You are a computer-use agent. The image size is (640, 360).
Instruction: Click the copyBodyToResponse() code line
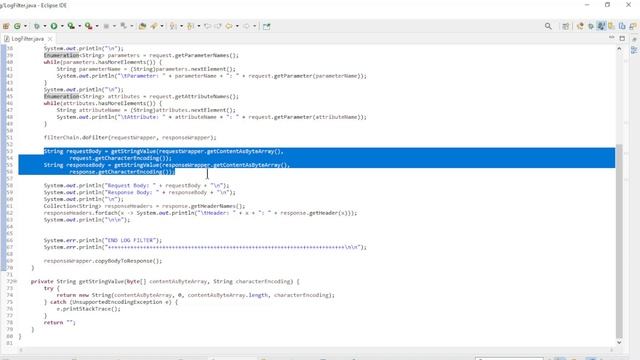pyautogui.click(x=103, y=261)
